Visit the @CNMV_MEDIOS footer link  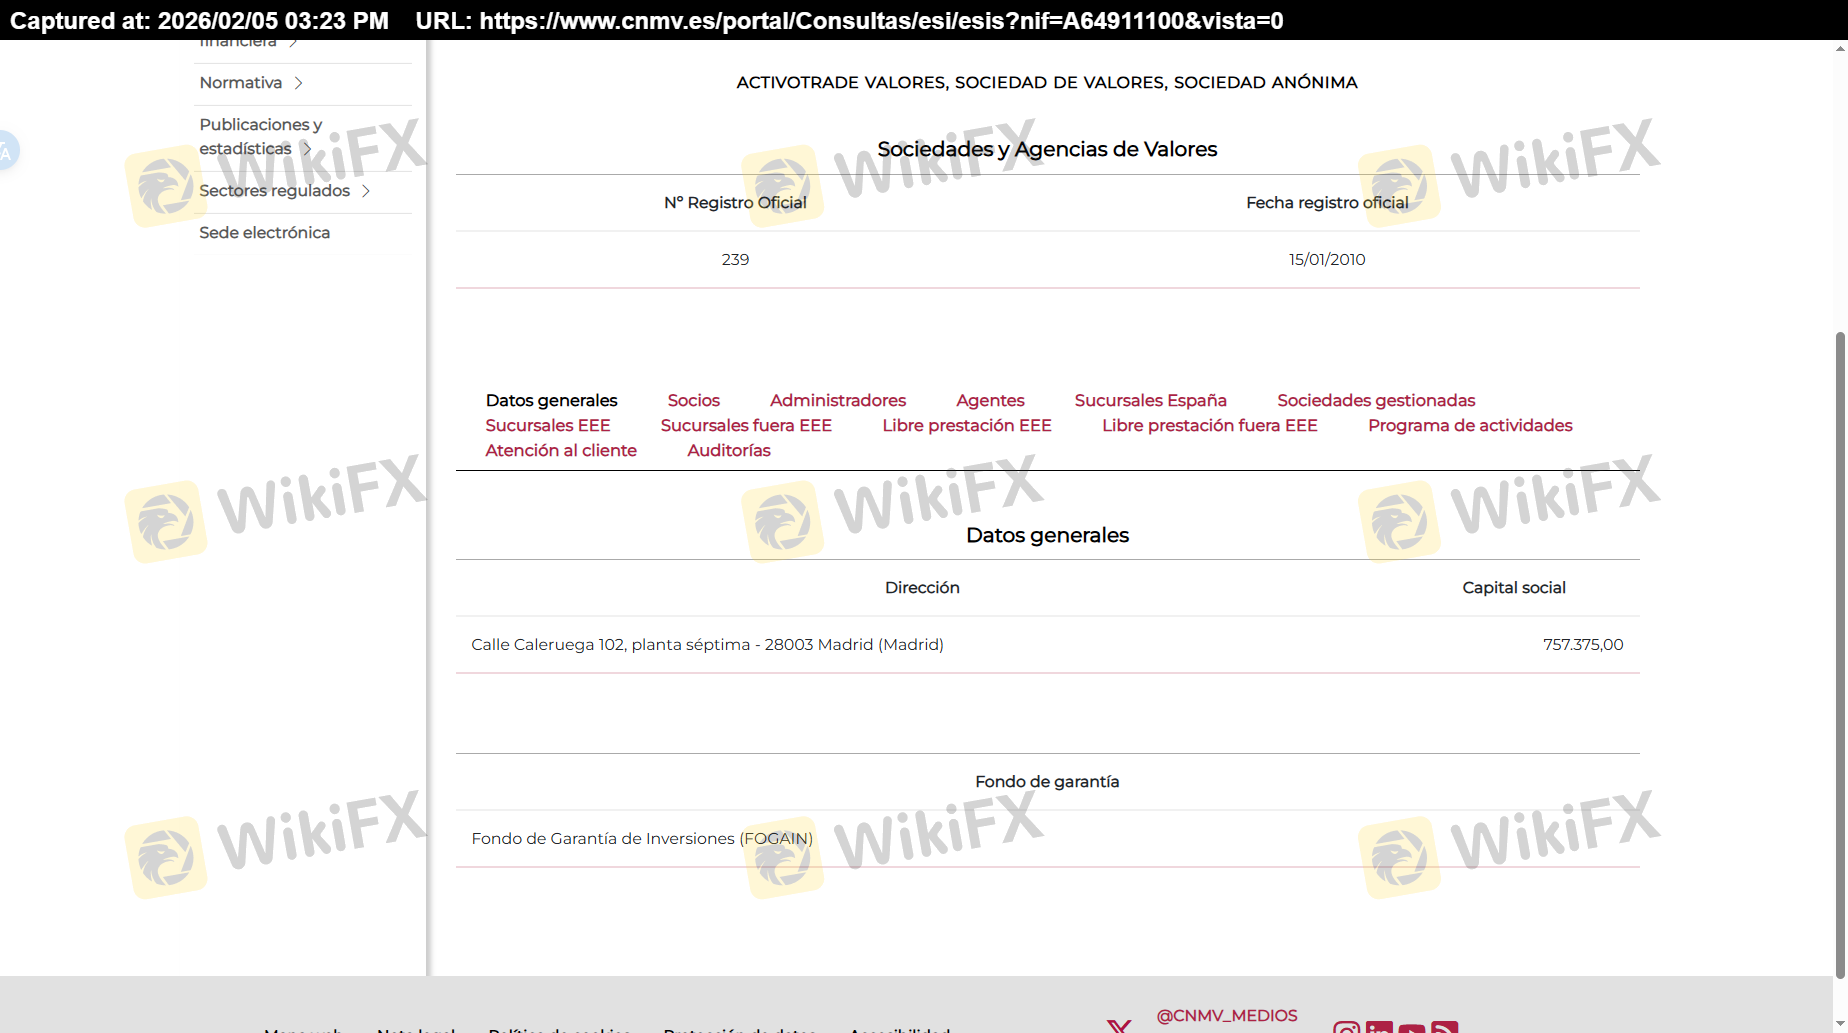1227,1016
